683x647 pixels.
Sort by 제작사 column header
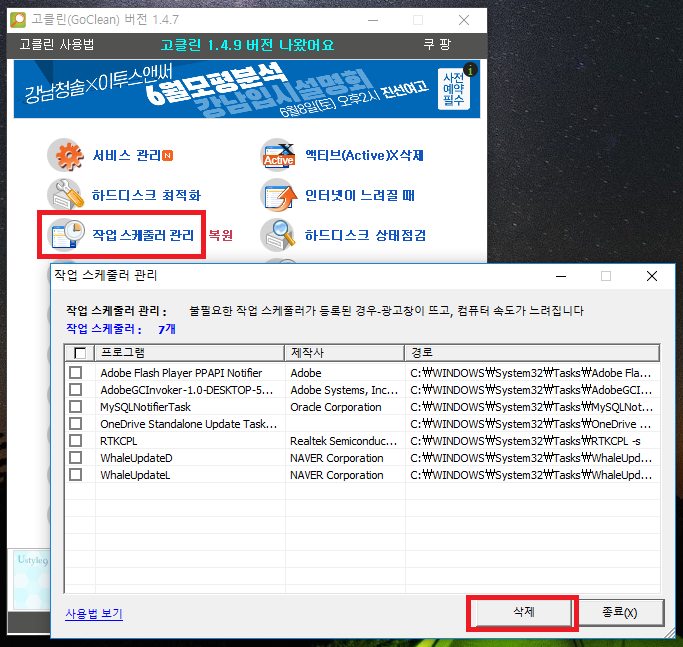pos(345,353)
